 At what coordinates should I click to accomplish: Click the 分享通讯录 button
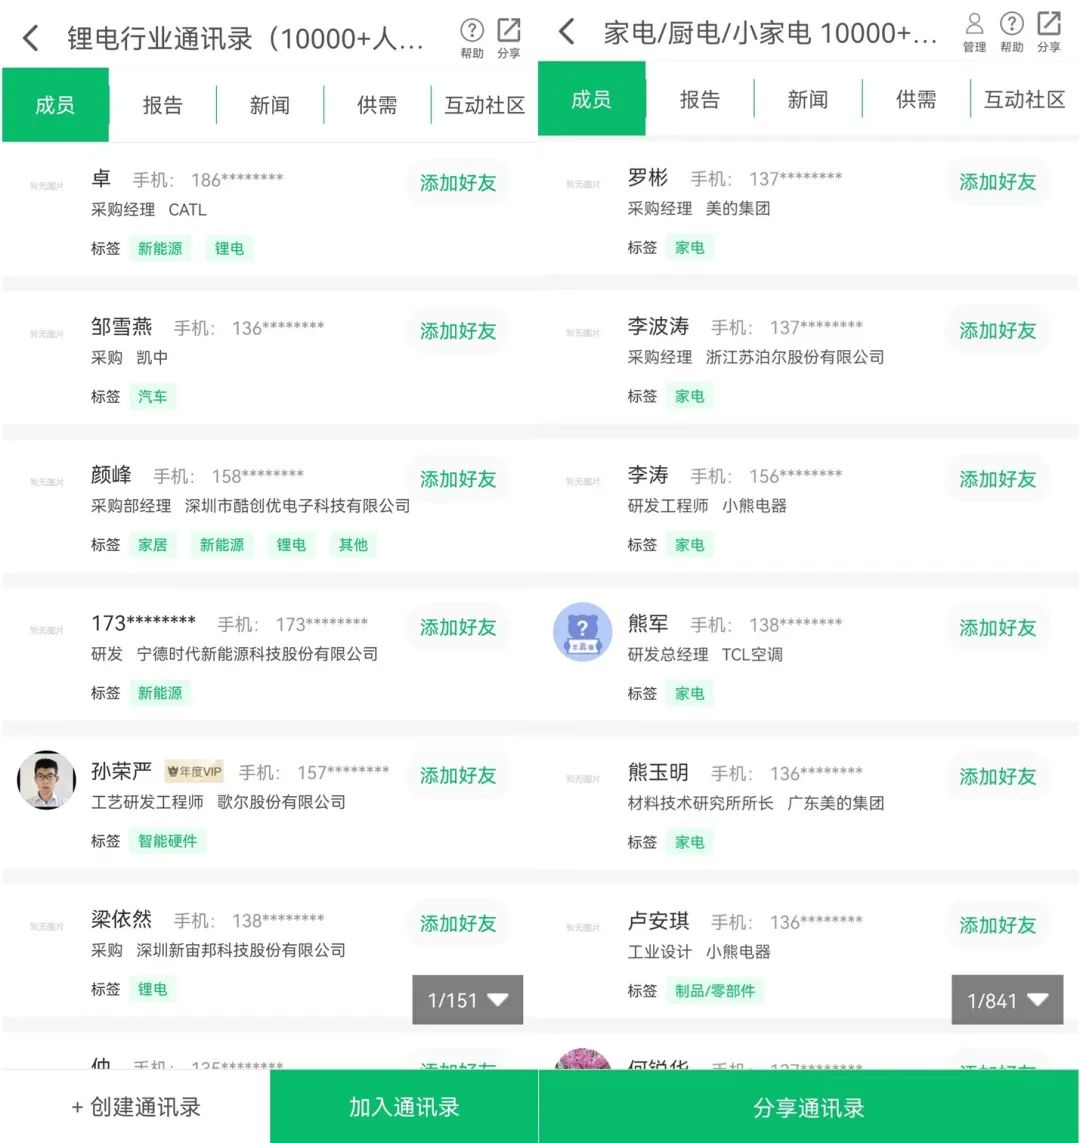(808, 1108)
